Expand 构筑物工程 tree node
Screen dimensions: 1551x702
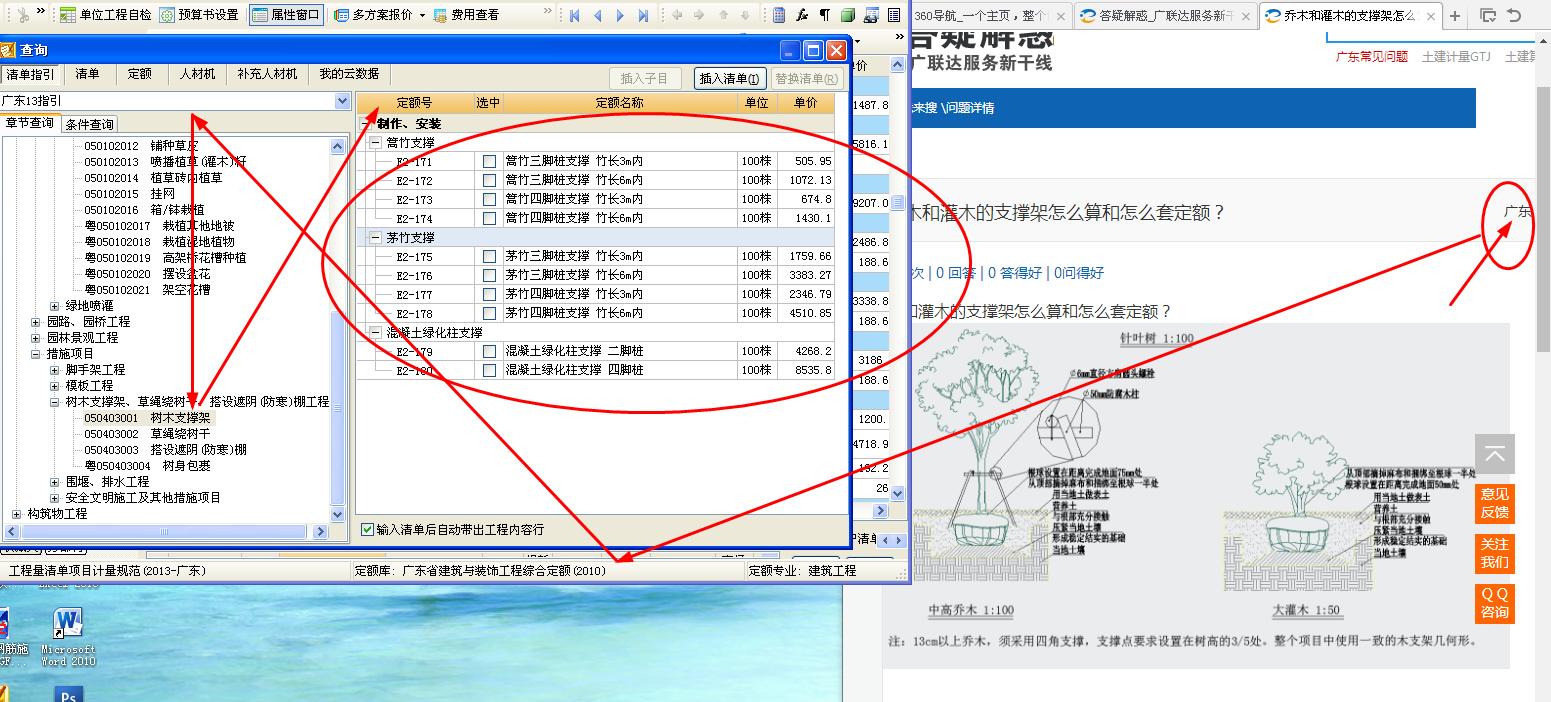pos(17,514)
